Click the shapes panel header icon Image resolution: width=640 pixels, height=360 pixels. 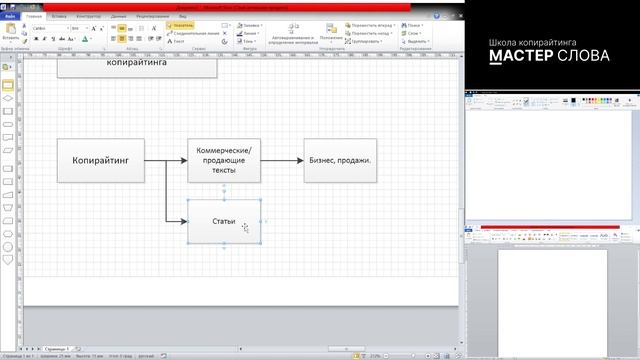[x=6, y=67]
